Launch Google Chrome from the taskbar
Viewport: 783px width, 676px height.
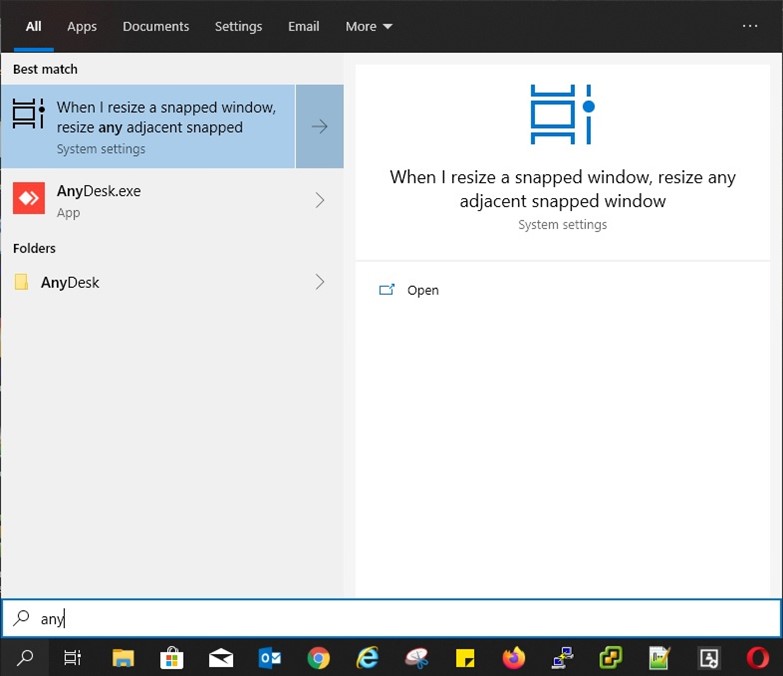coord(319,658)
